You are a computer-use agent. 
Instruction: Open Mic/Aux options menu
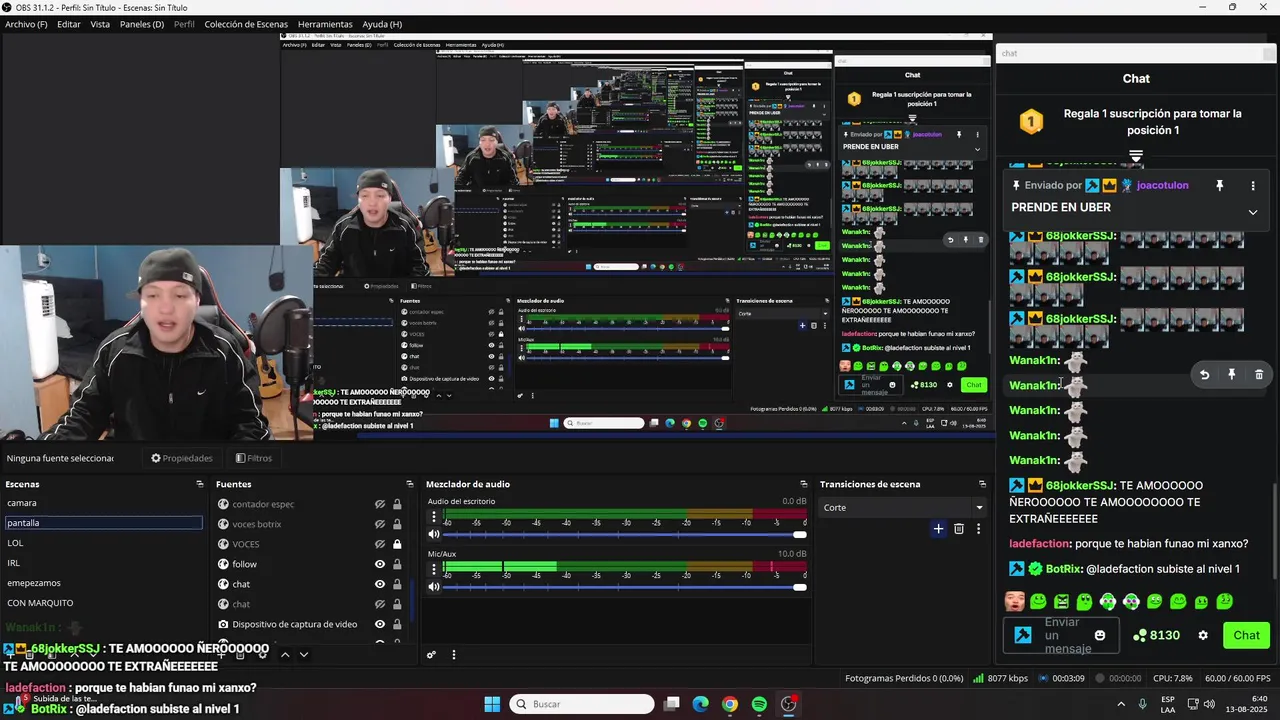coord(434,569)
